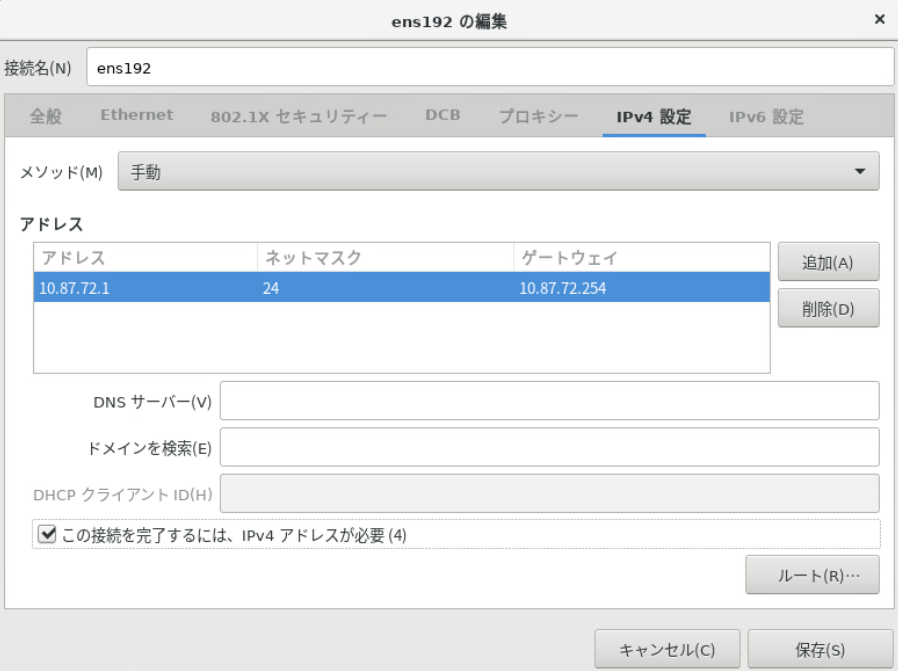Click the アドレス column header
Image resolution: width=898 pixels, height=671 pixels.
[145, 258]
